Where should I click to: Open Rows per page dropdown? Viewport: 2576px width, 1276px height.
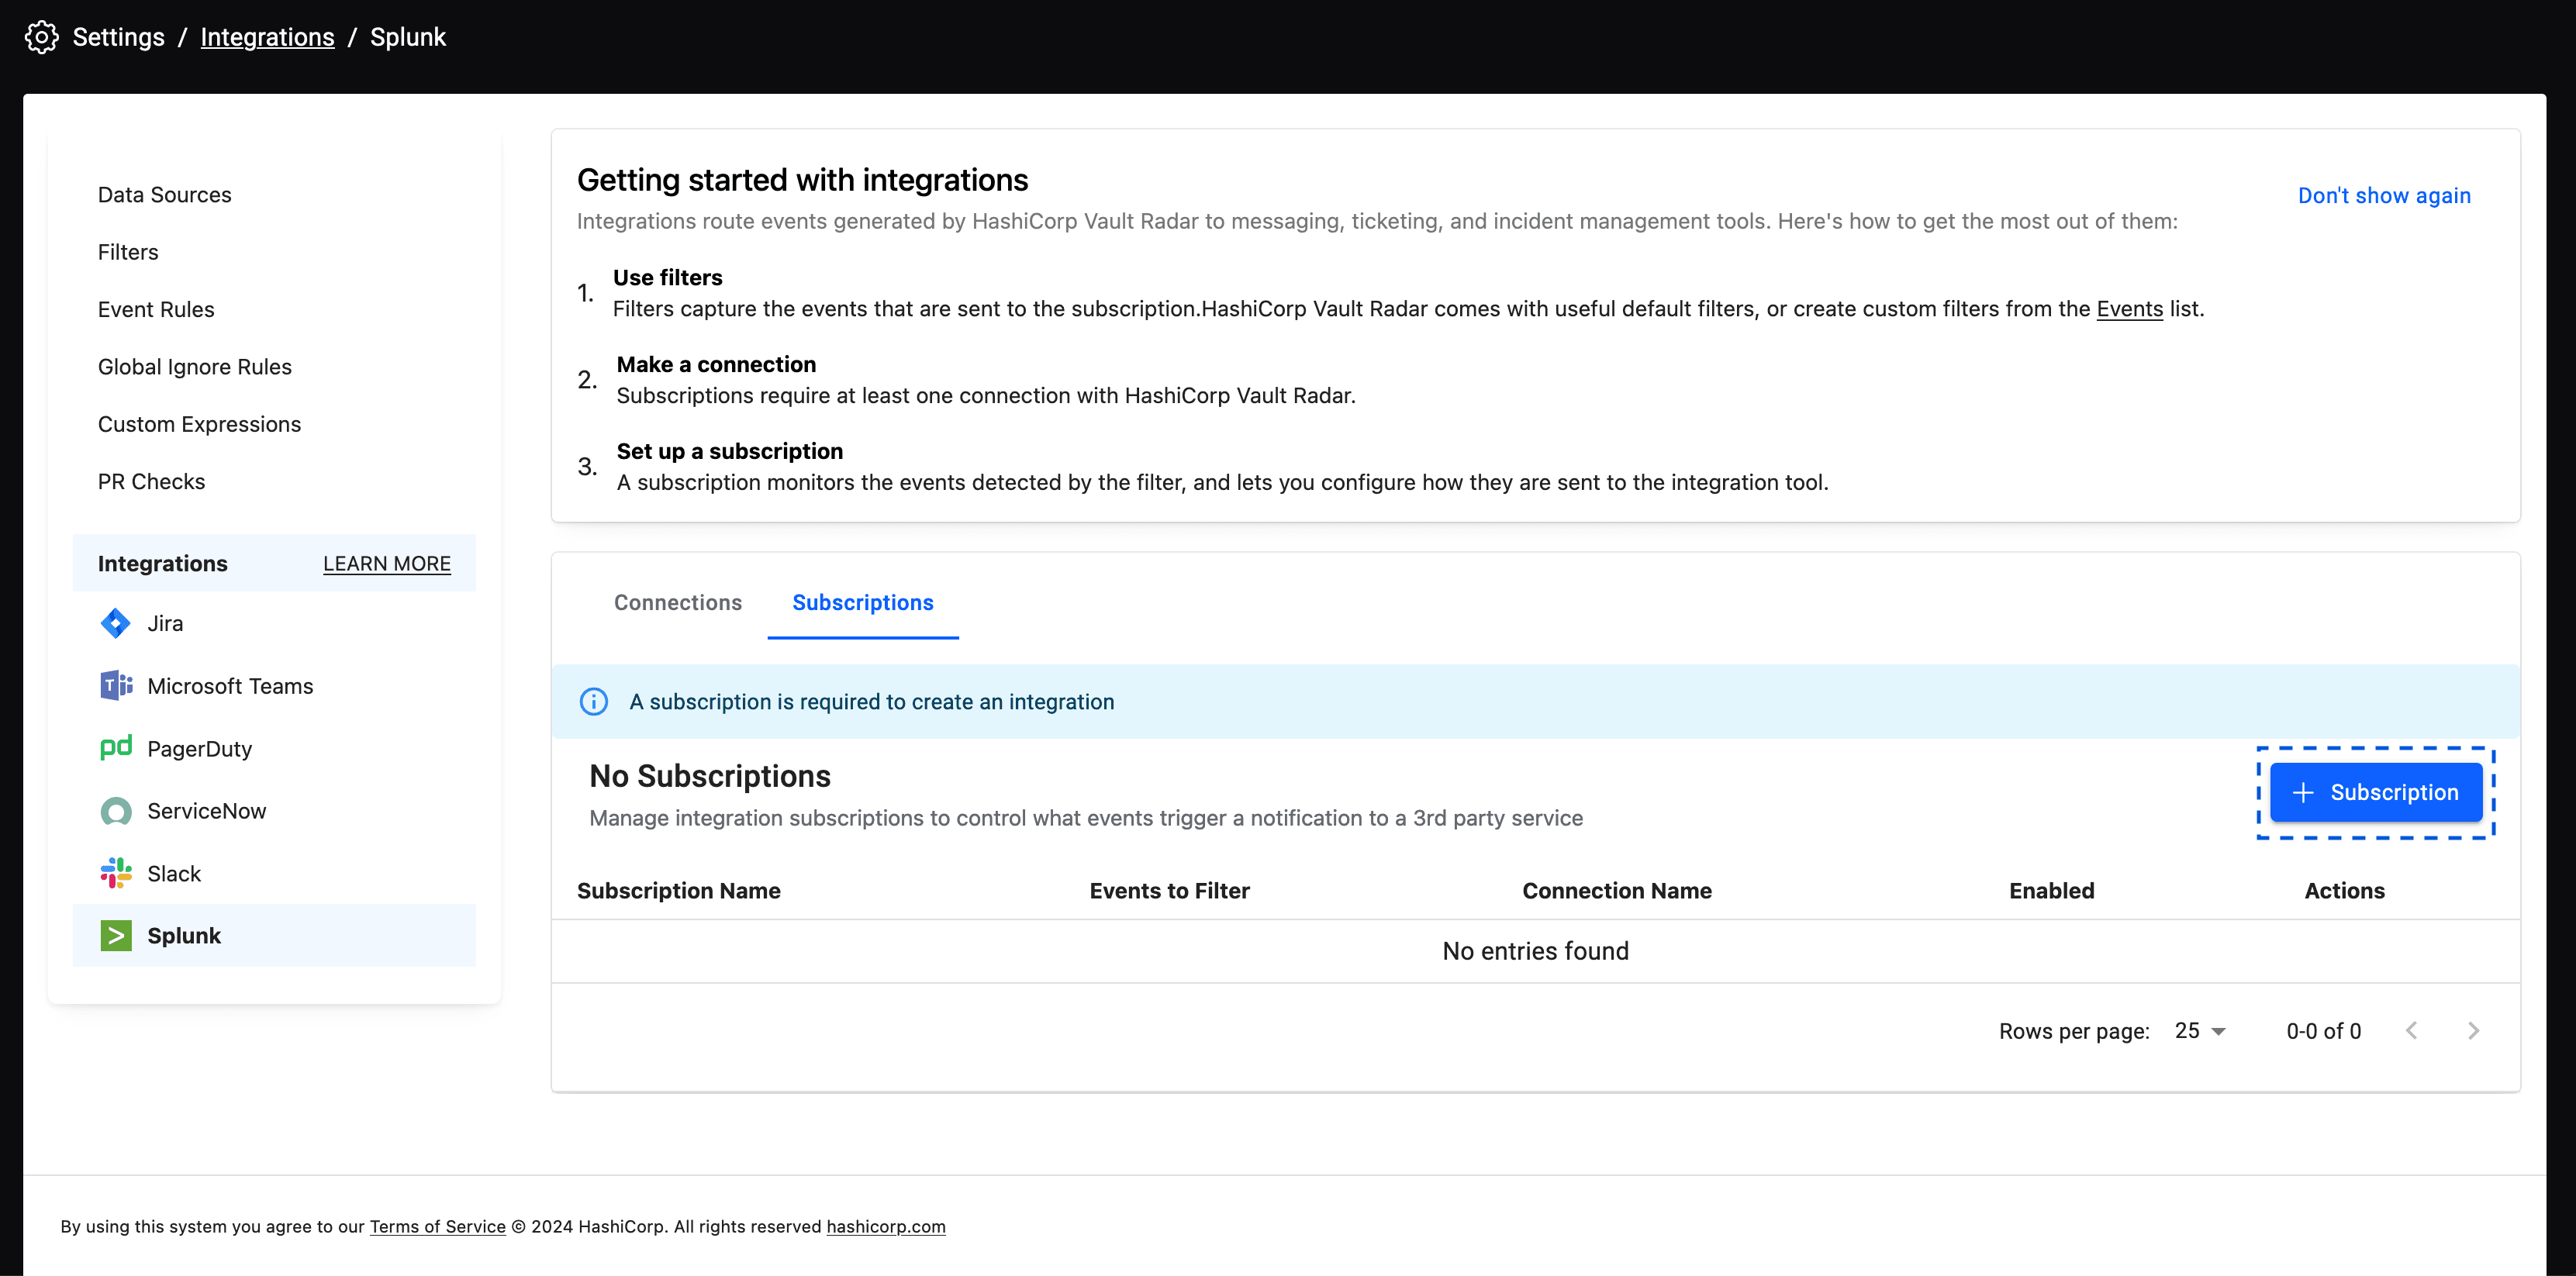click(2200, 1031)
